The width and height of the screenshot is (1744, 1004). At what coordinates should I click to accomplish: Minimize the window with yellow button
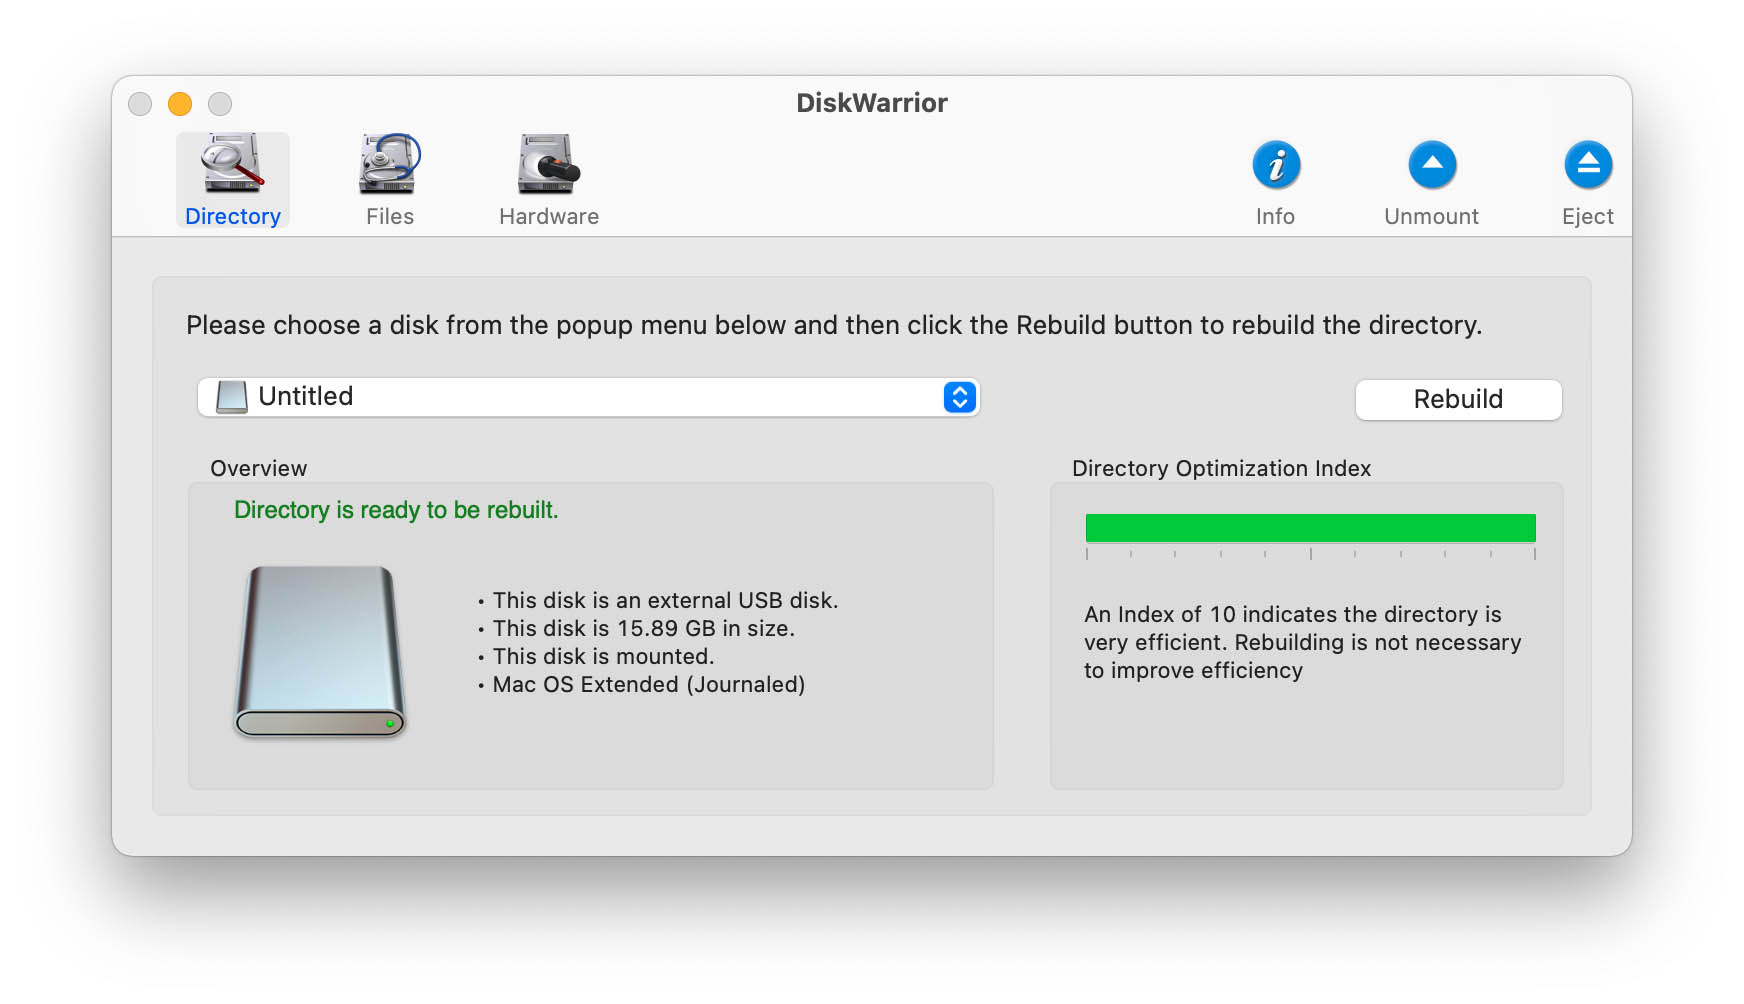coord(180,104)
